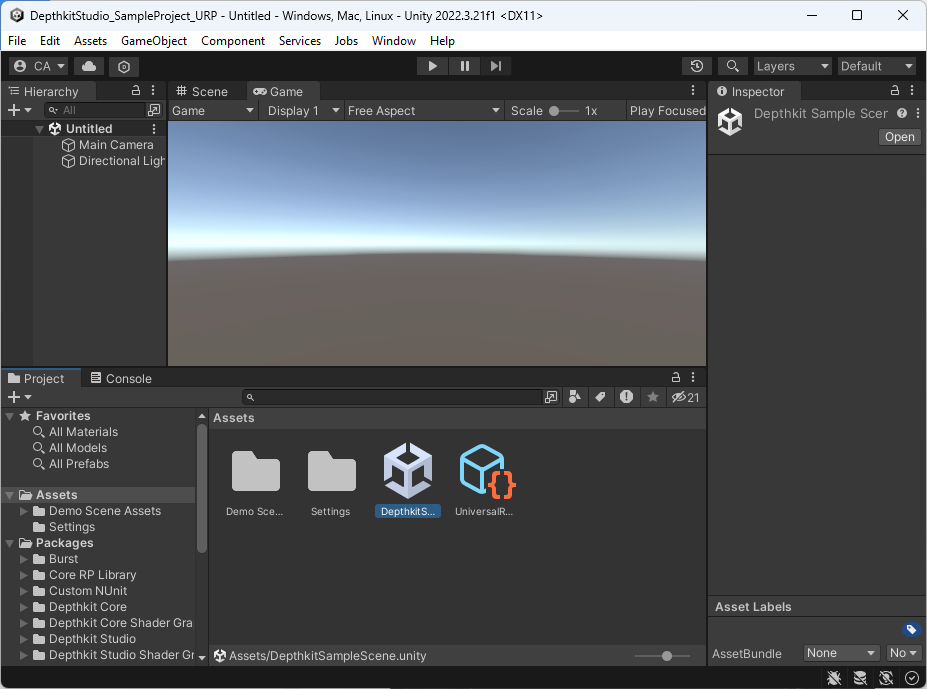
Task: Toggle the Inspector panel lock
Action: [x=895, y=91]
